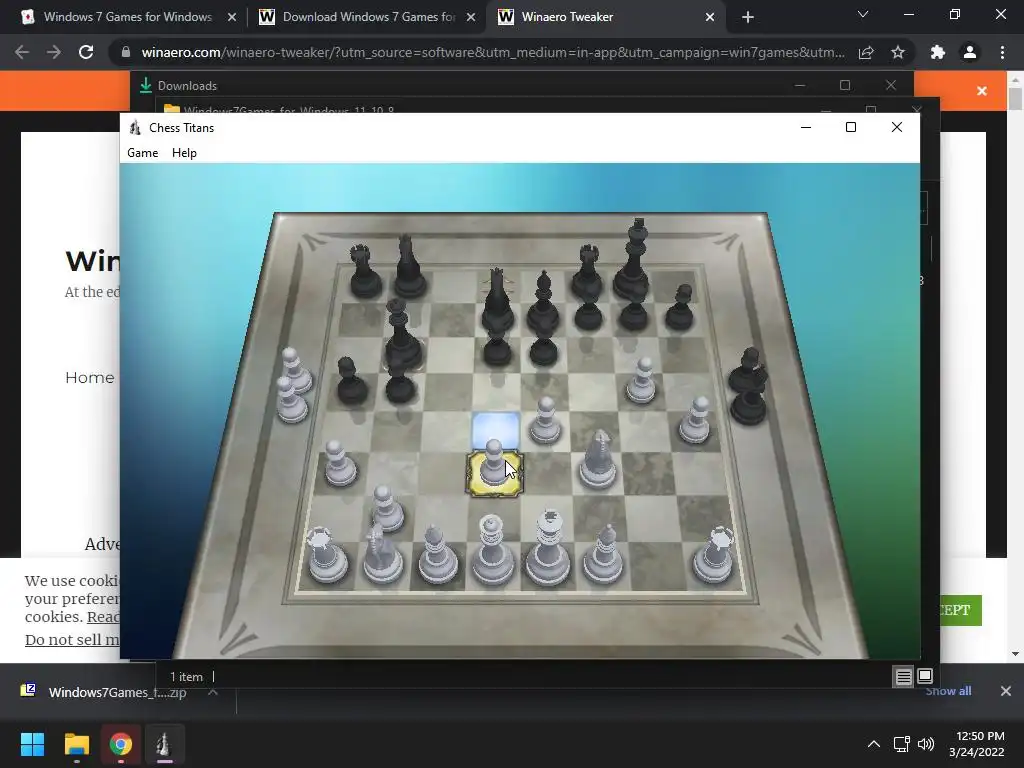This screenshot has width=1024, height=768.
Task: Select the white rook on a1
Action: pyautogui.click(x=327, y=555)
